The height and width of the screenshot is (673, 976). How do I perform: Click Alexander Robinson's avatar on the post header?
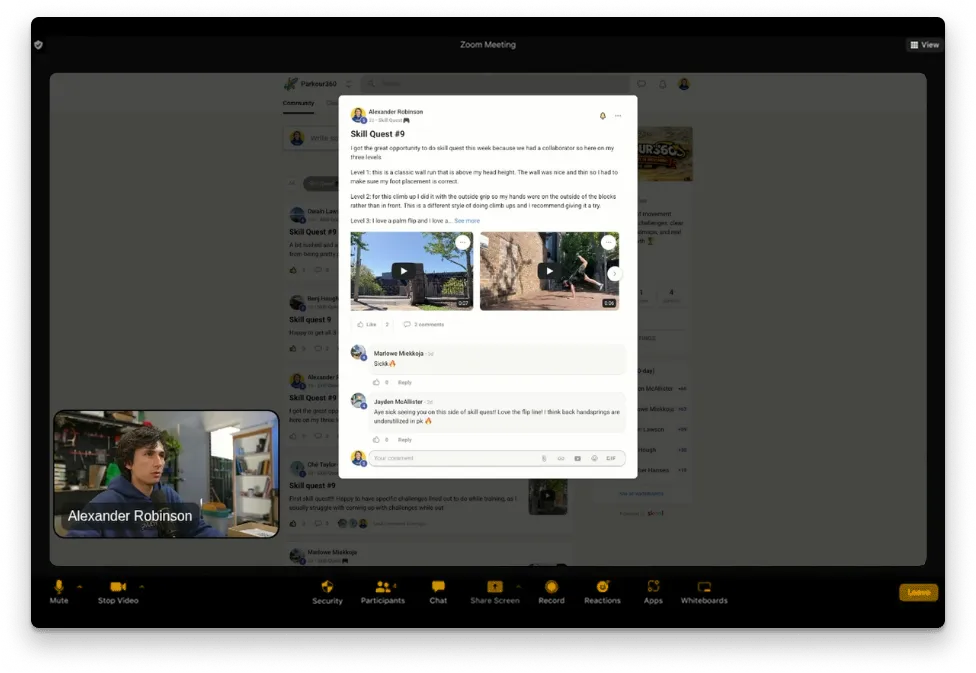click(358, 115)
